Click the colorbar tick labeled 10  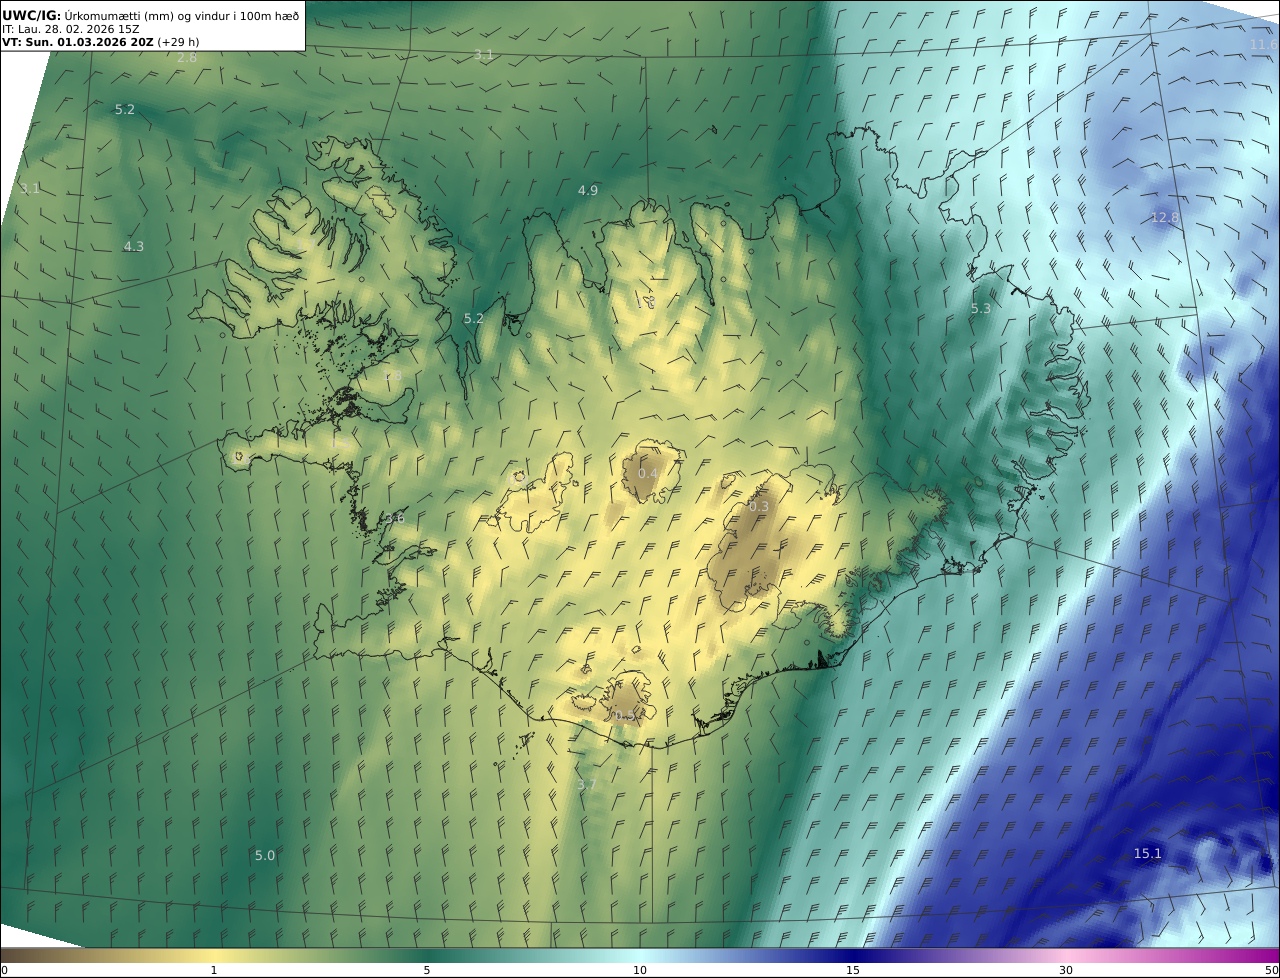pos(640,970)
